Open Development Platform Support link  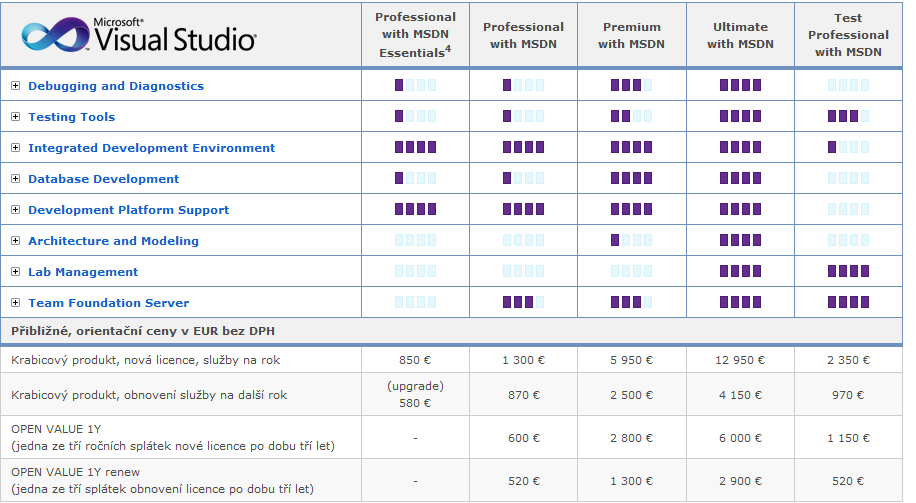(x=129, y=210)
